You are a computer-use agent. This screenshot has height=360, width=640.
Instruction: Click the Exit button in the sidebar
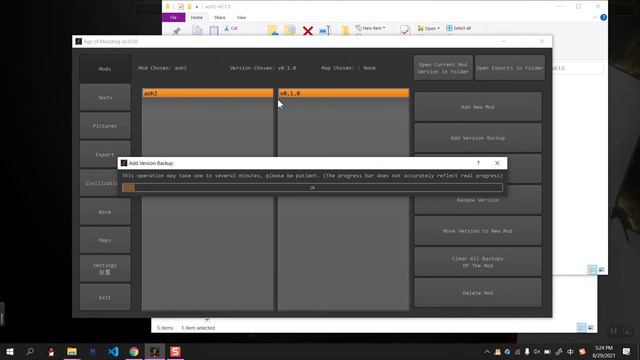(x=105, y=298)
